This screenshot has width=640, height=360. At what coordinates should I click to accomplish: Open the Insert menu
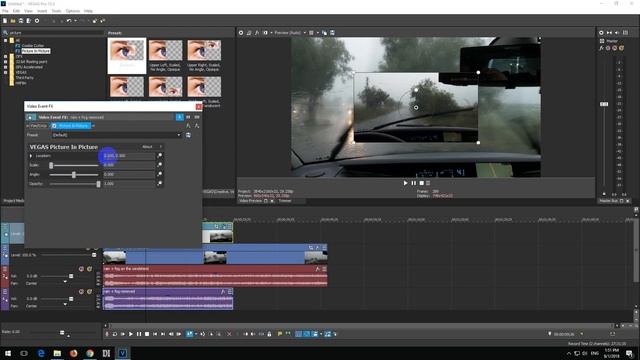42,11
